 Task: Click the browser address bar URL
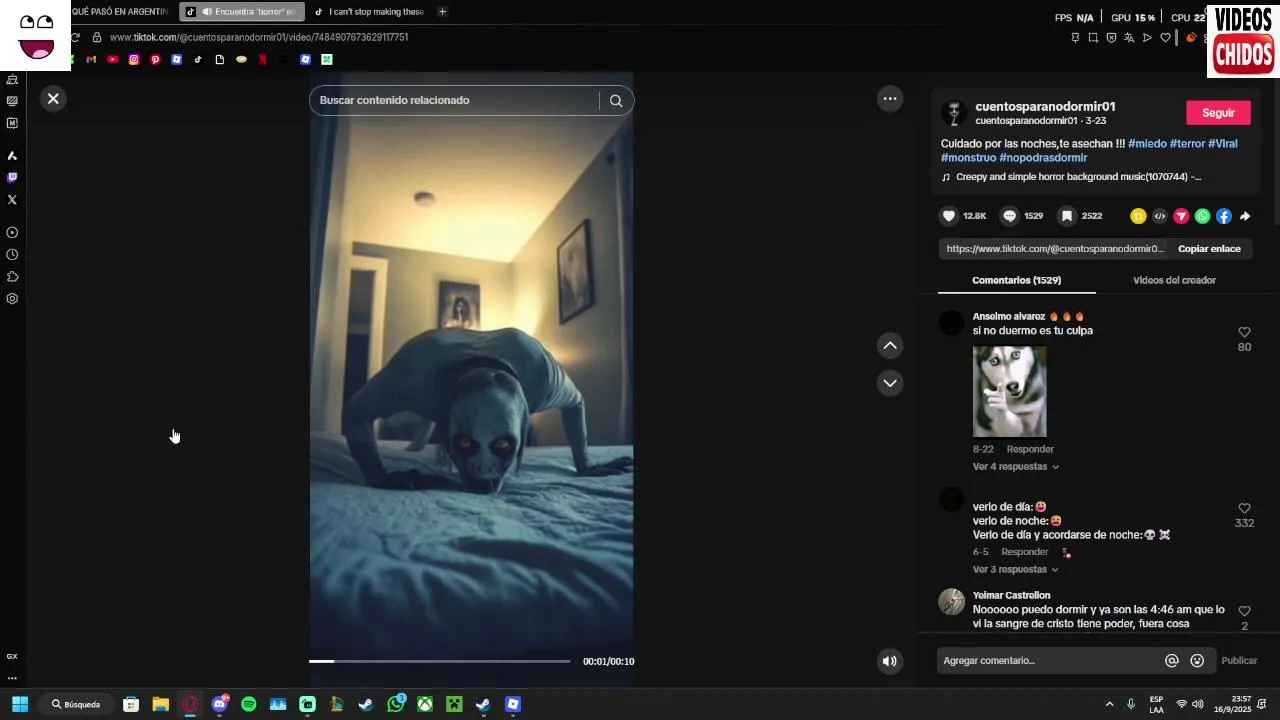coord(259,38)
